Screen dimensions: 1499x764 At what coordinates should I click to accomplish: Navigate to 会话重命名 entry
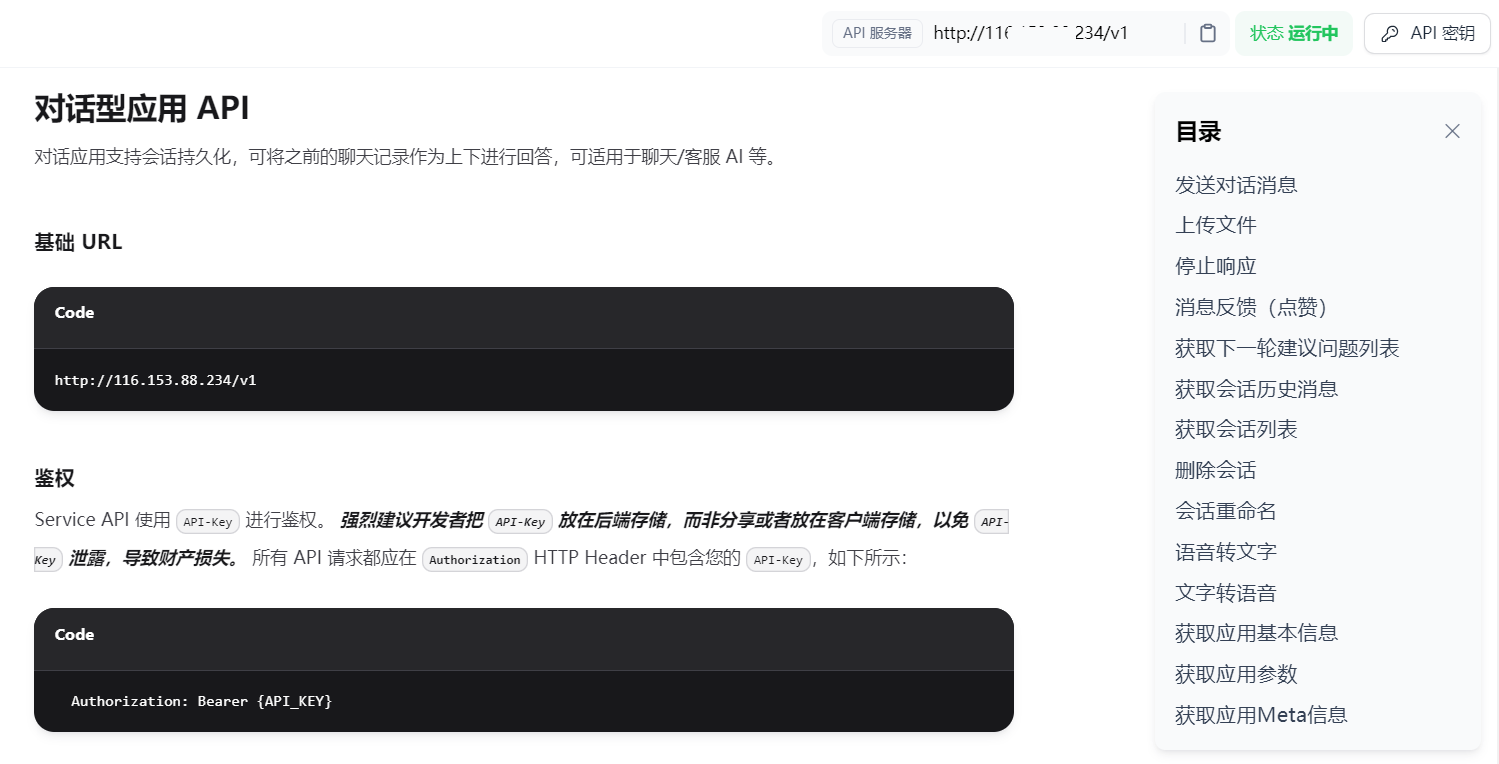pos(1226,511)
